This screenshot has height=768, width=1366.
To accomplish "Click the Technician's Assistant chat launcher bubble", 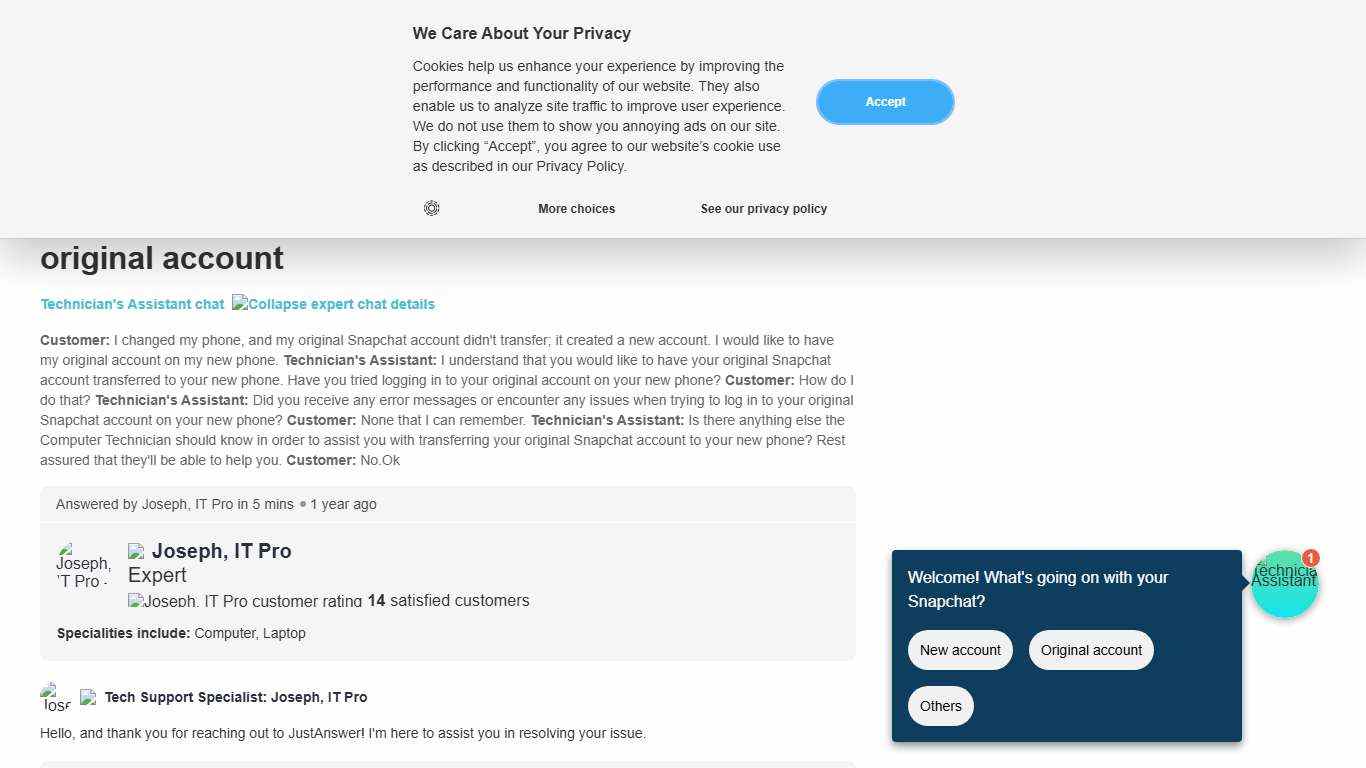I will (x=1284, y=584).
